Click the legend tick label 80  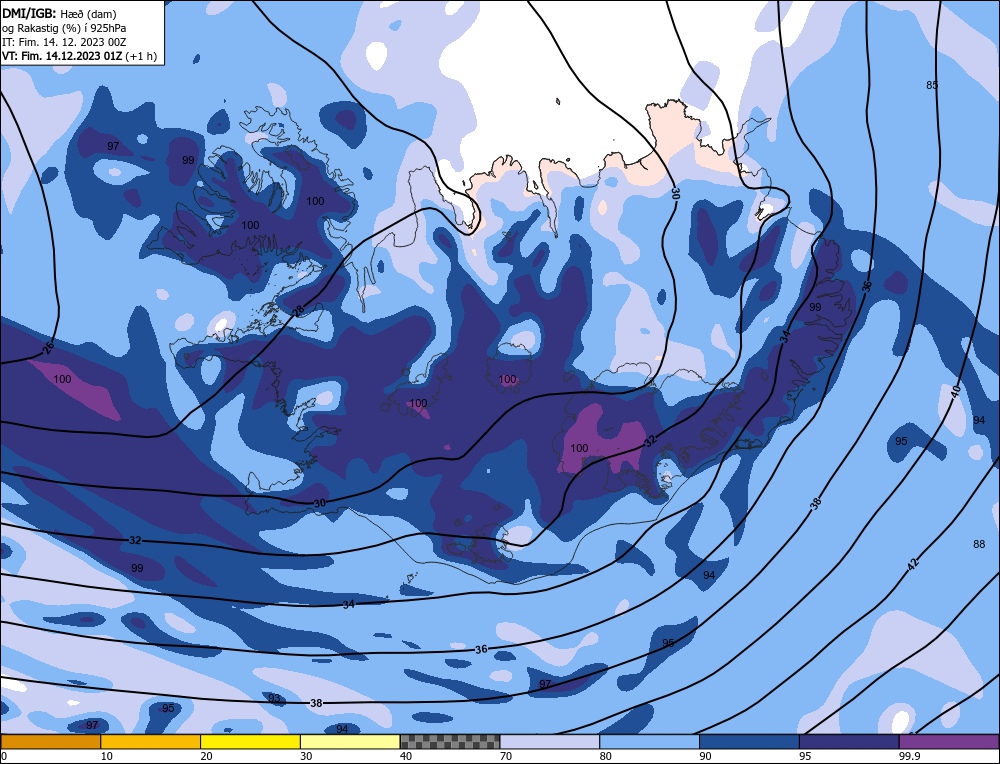click(605, 756)
